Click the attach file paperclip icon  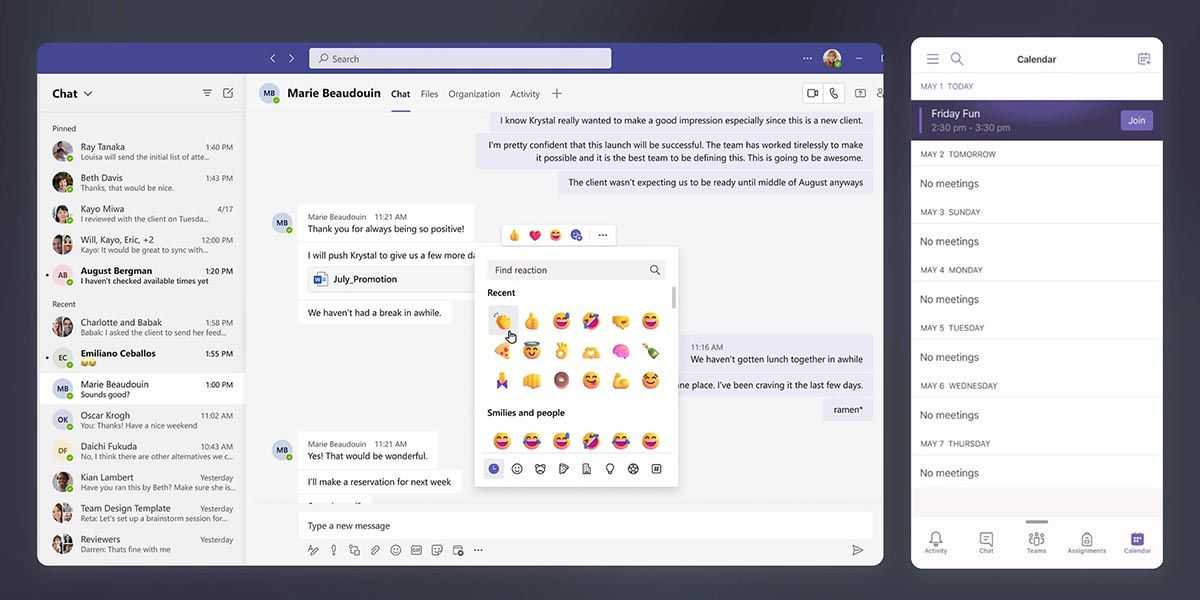[375, 550]
